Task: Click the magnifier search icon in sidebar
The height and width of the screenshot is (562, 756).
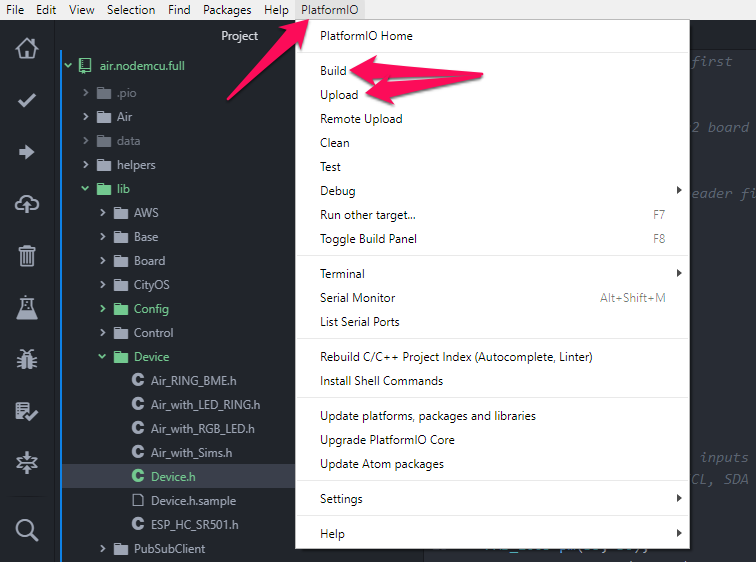Action: [27, 530]
